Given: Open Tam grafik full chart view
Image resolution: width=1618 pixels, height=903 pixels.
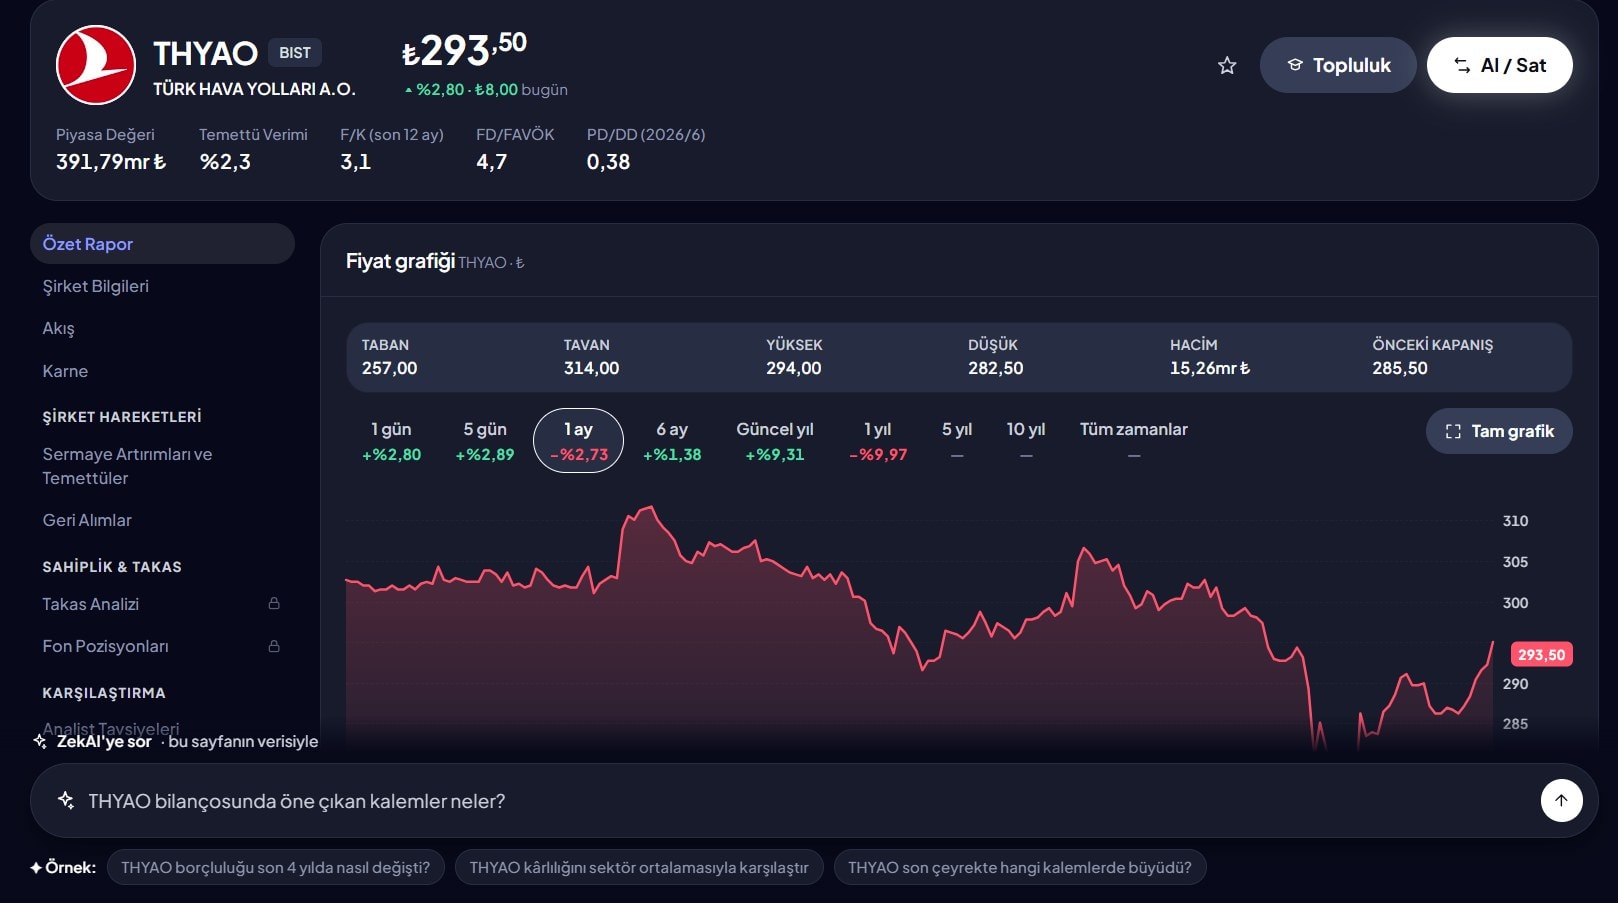Looking at the screenshot, I should click(x=1499, y=431).
